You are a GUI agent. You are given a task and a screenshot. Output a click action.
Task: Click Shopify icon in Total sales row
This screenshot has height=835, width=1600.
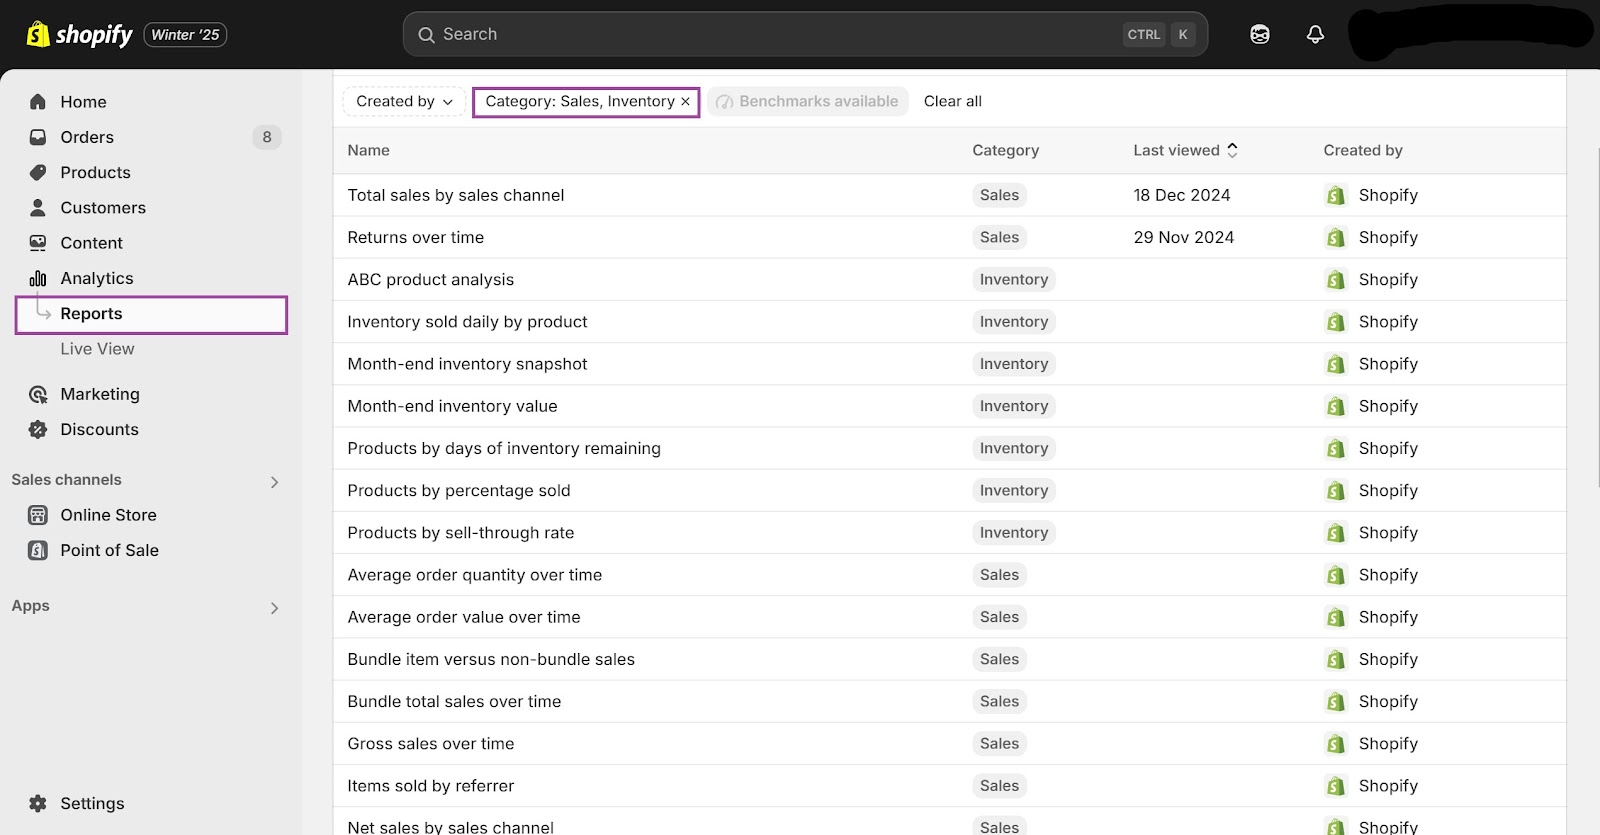[1336, 195]
